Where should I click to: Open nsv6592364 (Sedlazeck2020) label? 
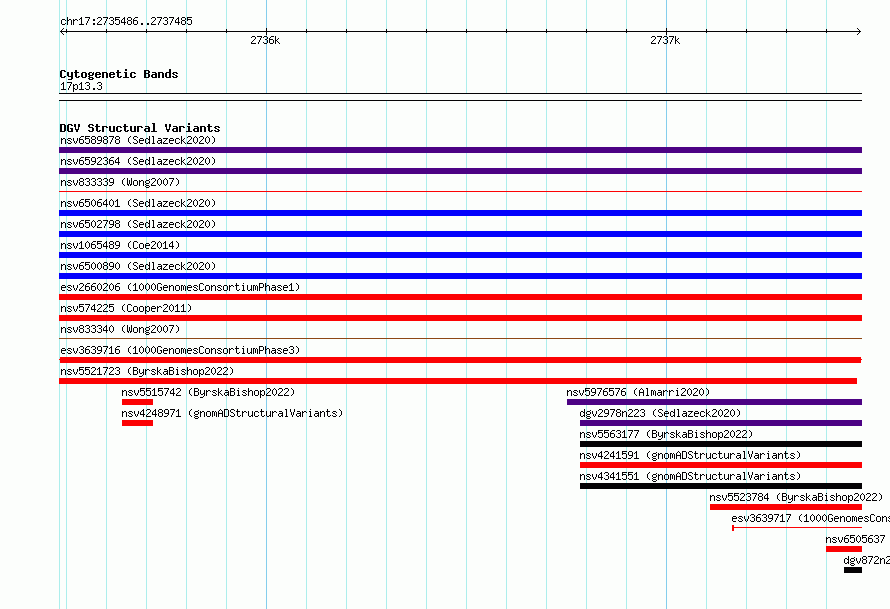138,161
